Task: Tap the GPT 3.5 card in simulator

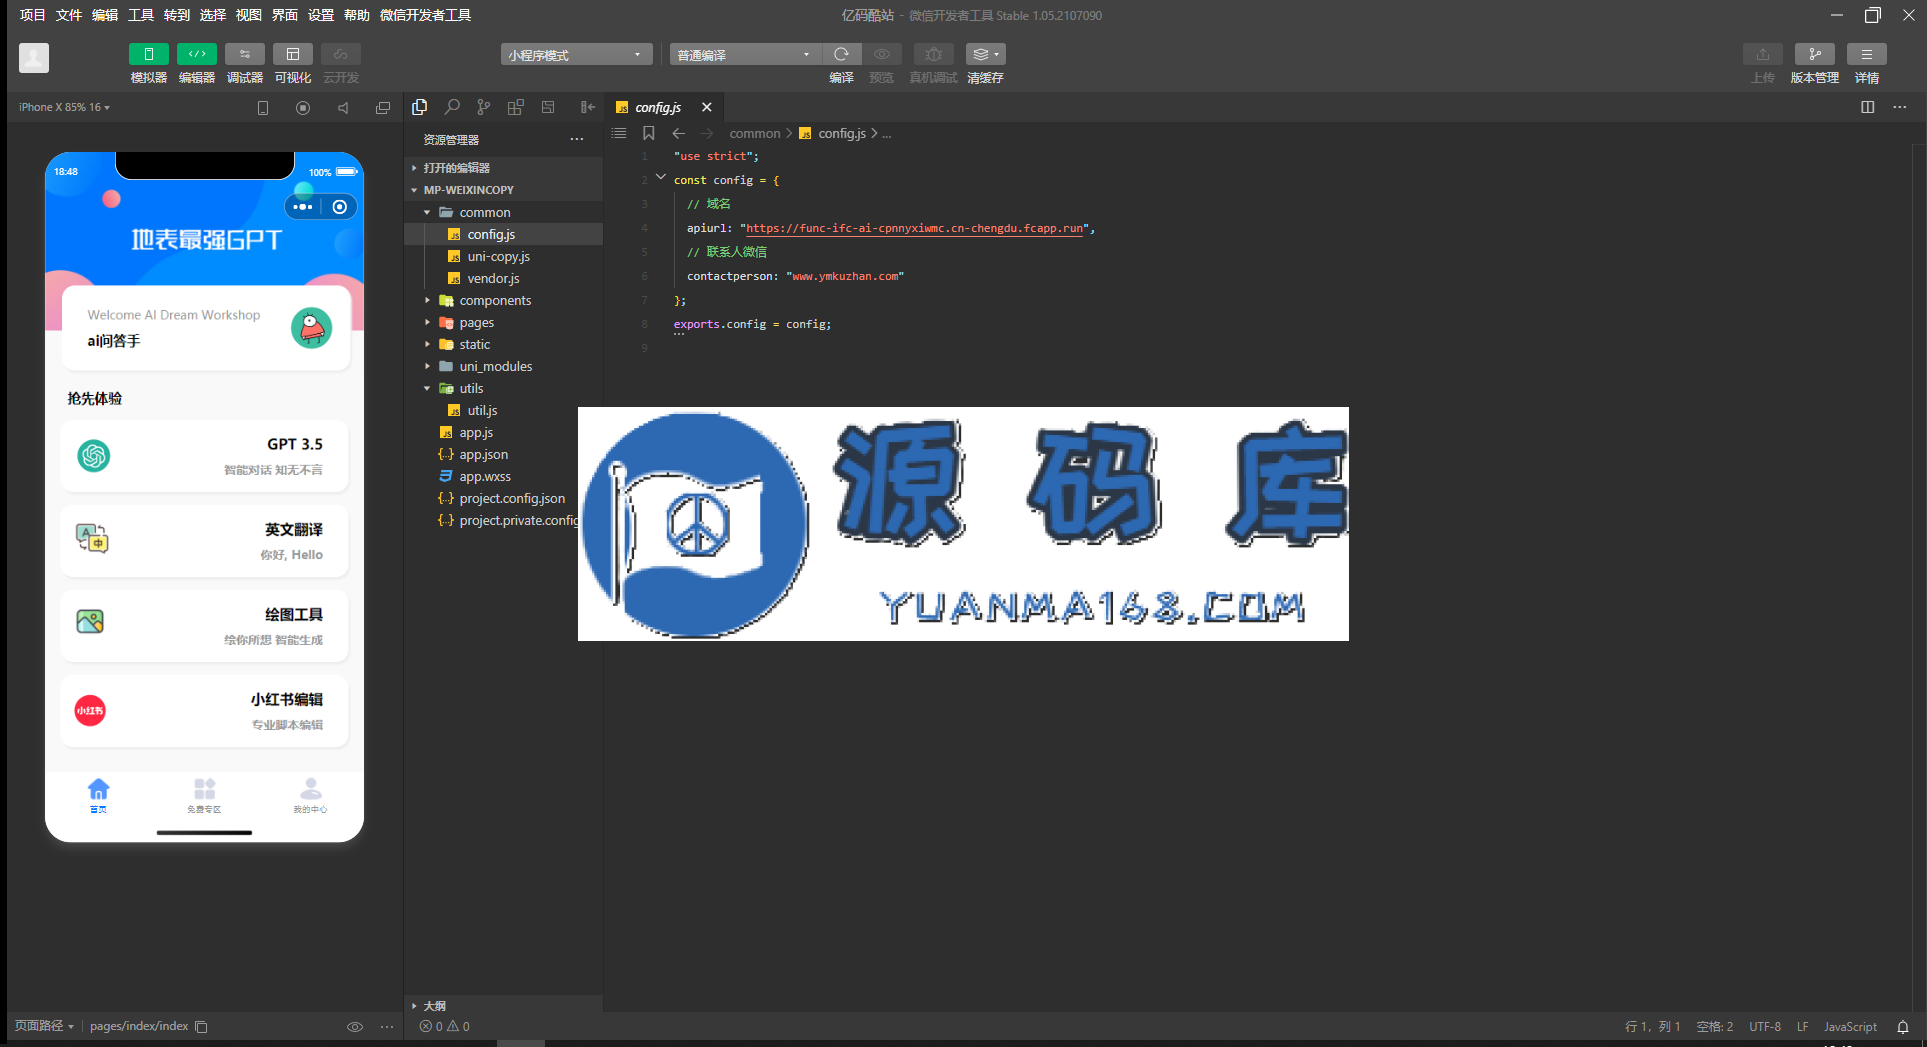Action: (x=204, y=456)
